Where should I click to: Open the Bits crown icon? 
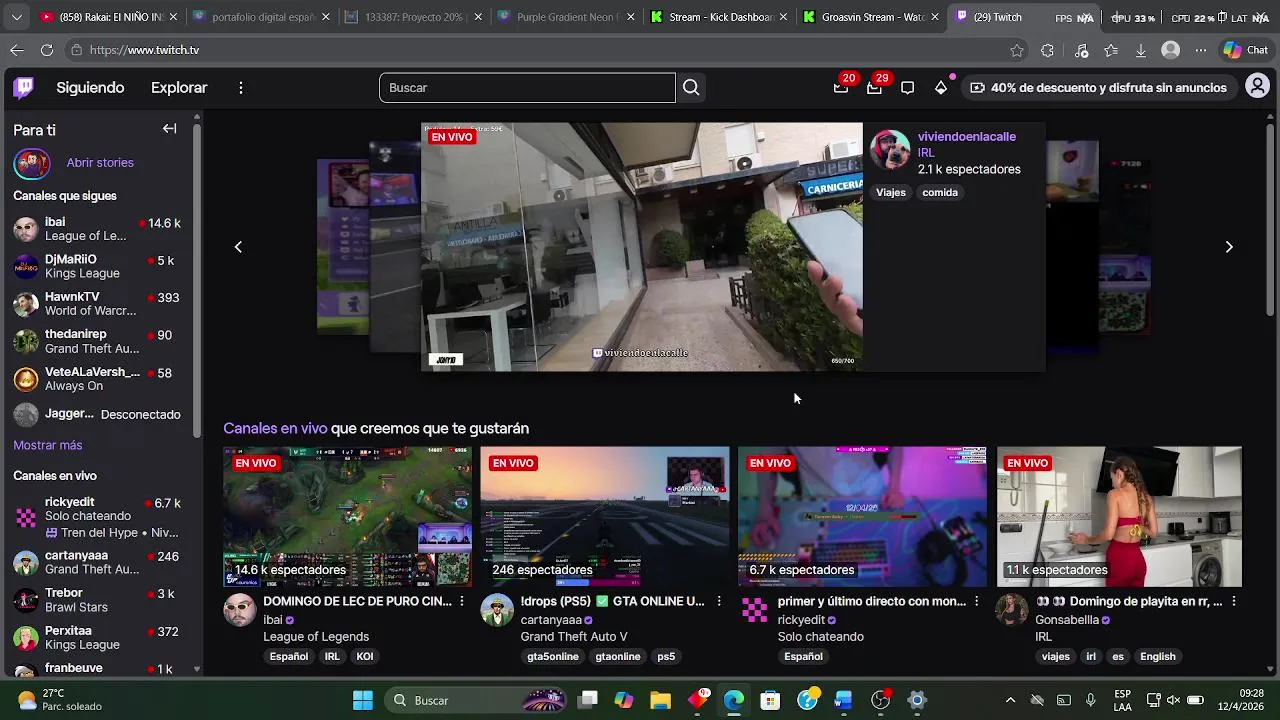941,88
